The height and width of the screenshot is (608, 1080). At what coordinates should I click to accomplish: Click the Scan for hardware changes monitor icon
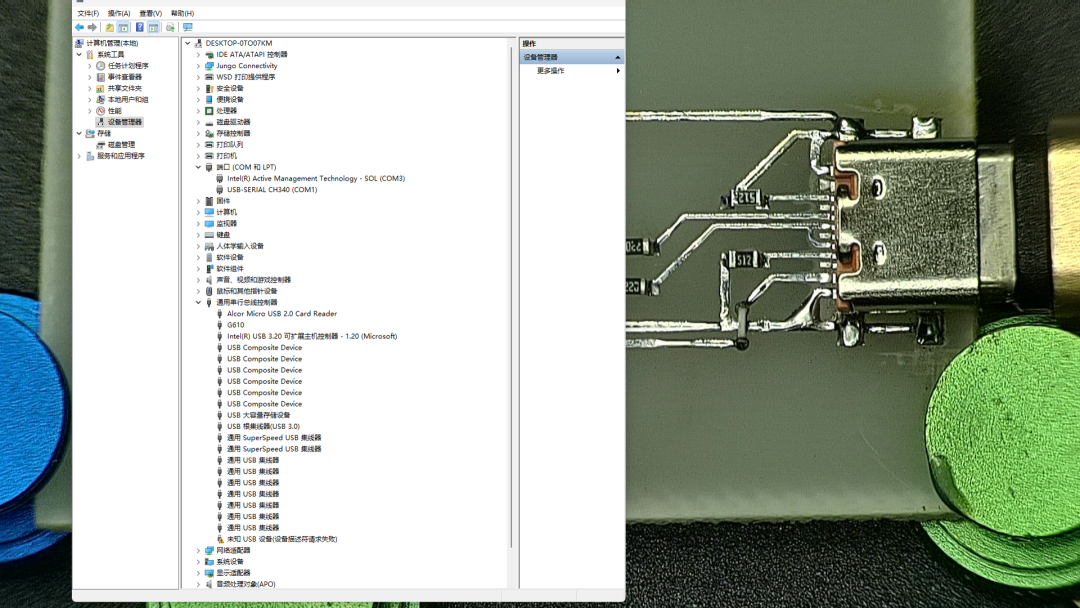pyautogui.click(x=187, y=28)
